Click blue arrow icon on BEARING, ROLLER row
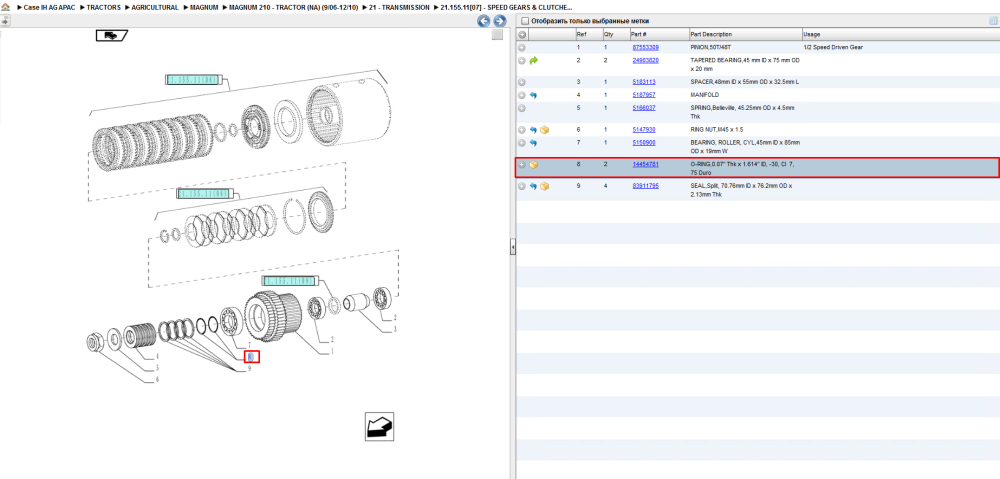1000x479 pixels. click(x=534, y=143)
